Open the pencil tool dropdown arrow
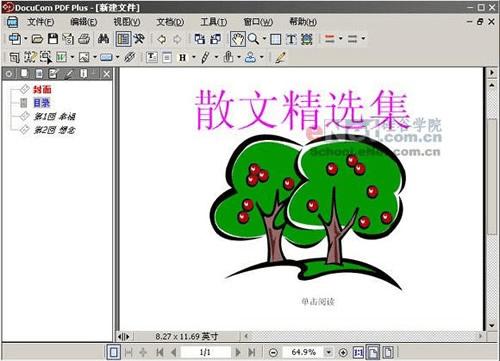The image size is (500, 361). tap(216, 57)
